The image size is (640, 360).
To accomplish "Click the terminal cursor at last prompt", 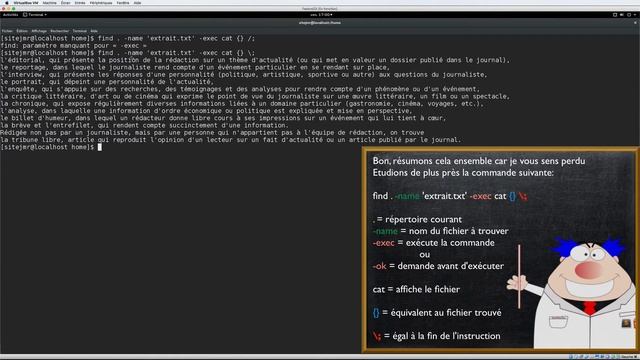I will coord(100,147).
